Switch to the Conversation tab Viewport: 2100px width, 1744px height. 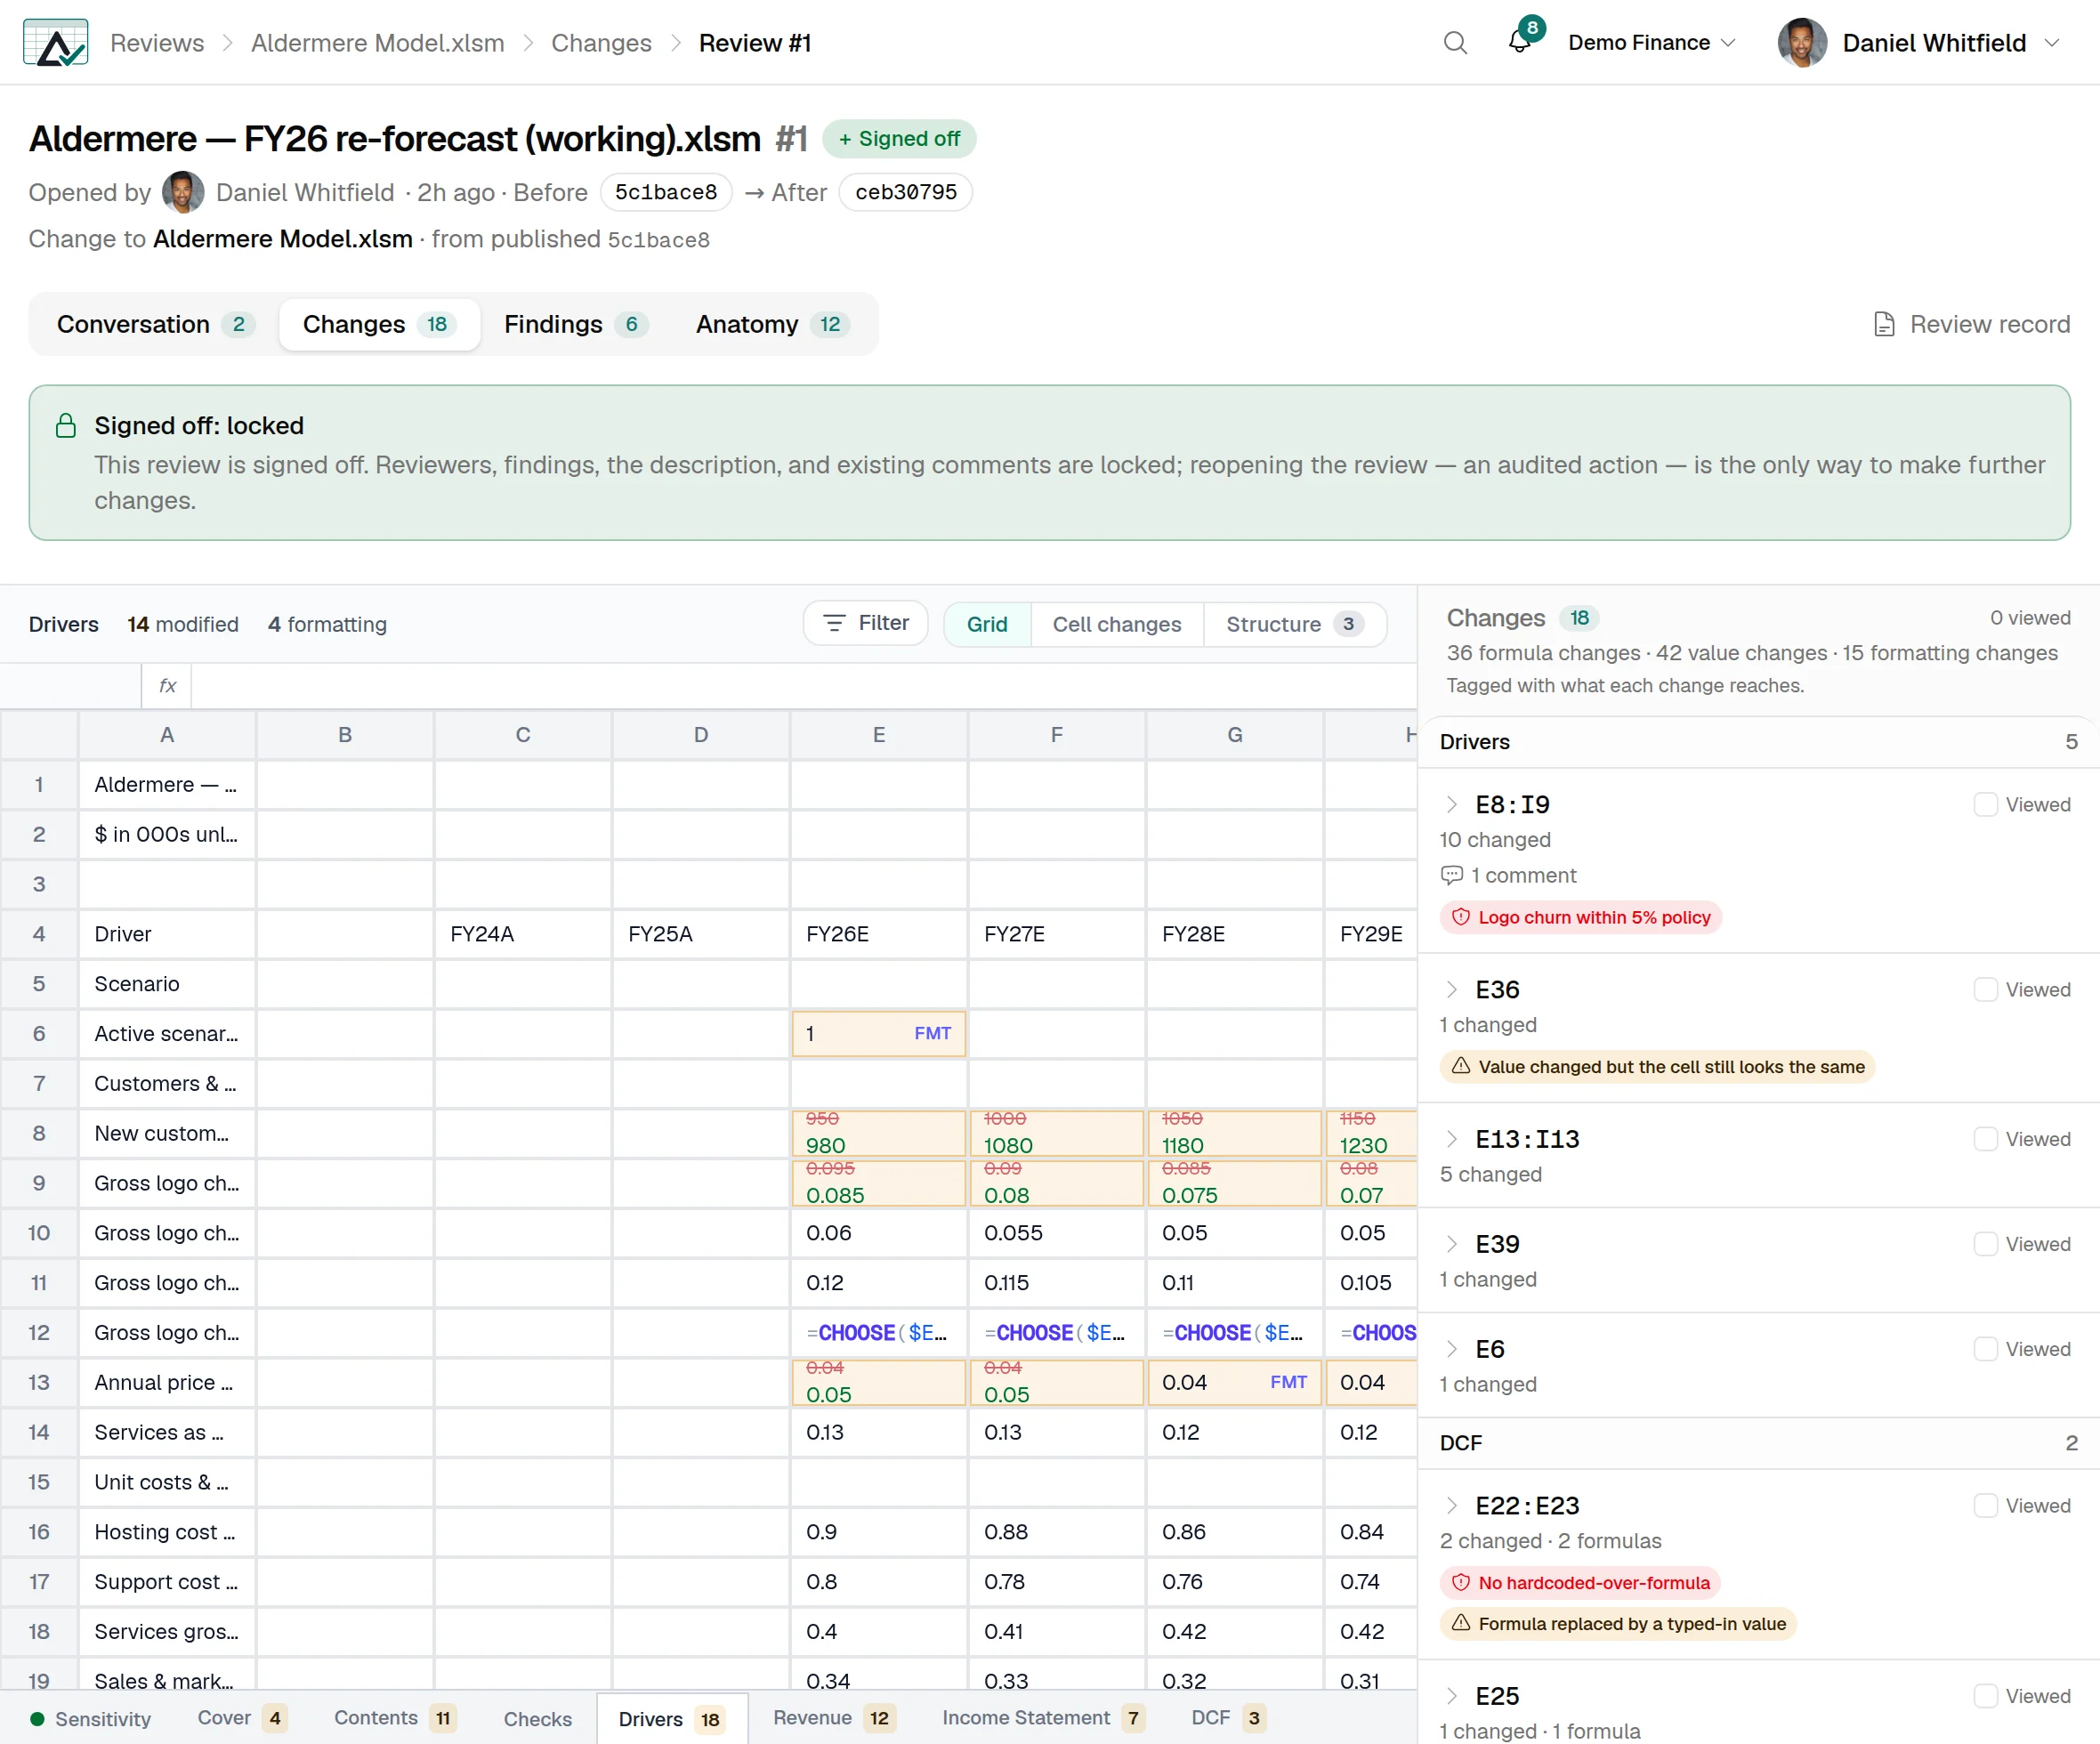(x=155, y=325)
